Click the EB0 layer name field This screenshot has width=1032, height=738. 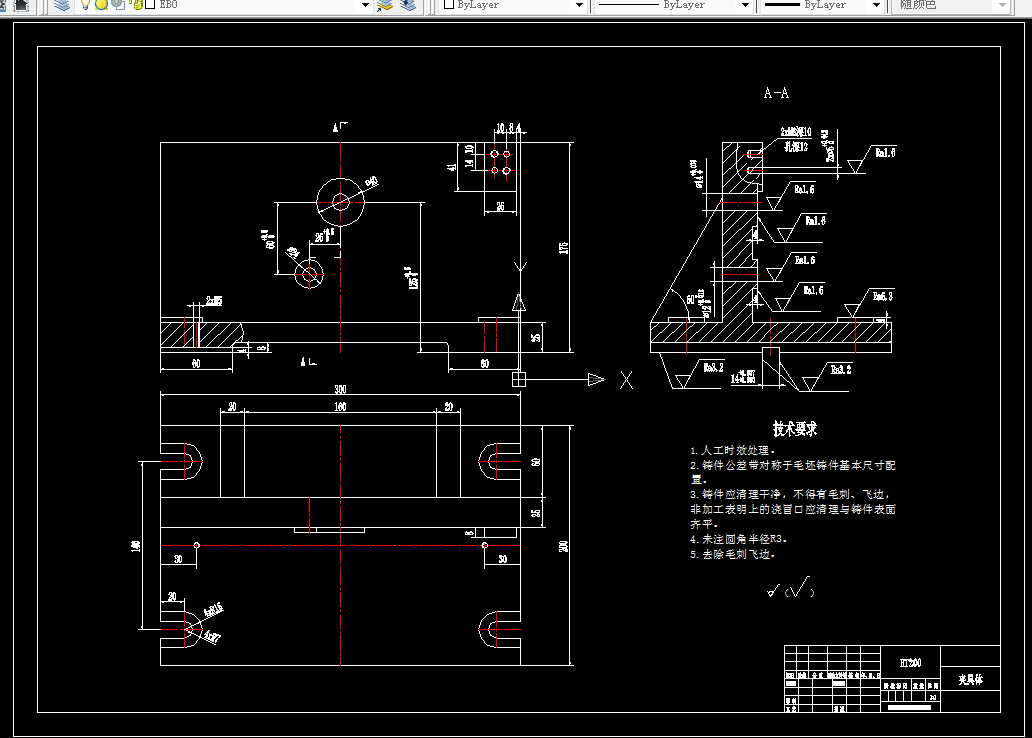click(257, 5)
